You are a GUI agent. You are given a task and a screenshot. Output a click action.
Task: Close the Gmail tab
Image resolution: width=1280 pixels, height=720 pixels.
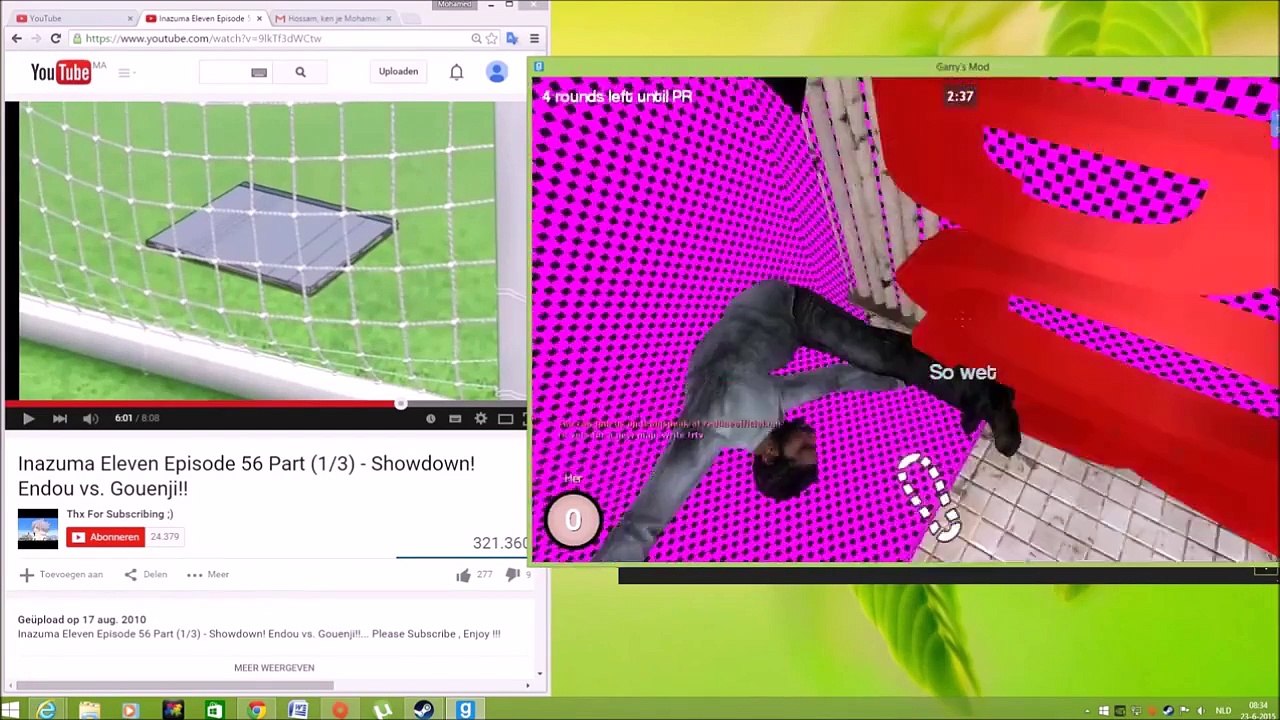tap(388, 18)
